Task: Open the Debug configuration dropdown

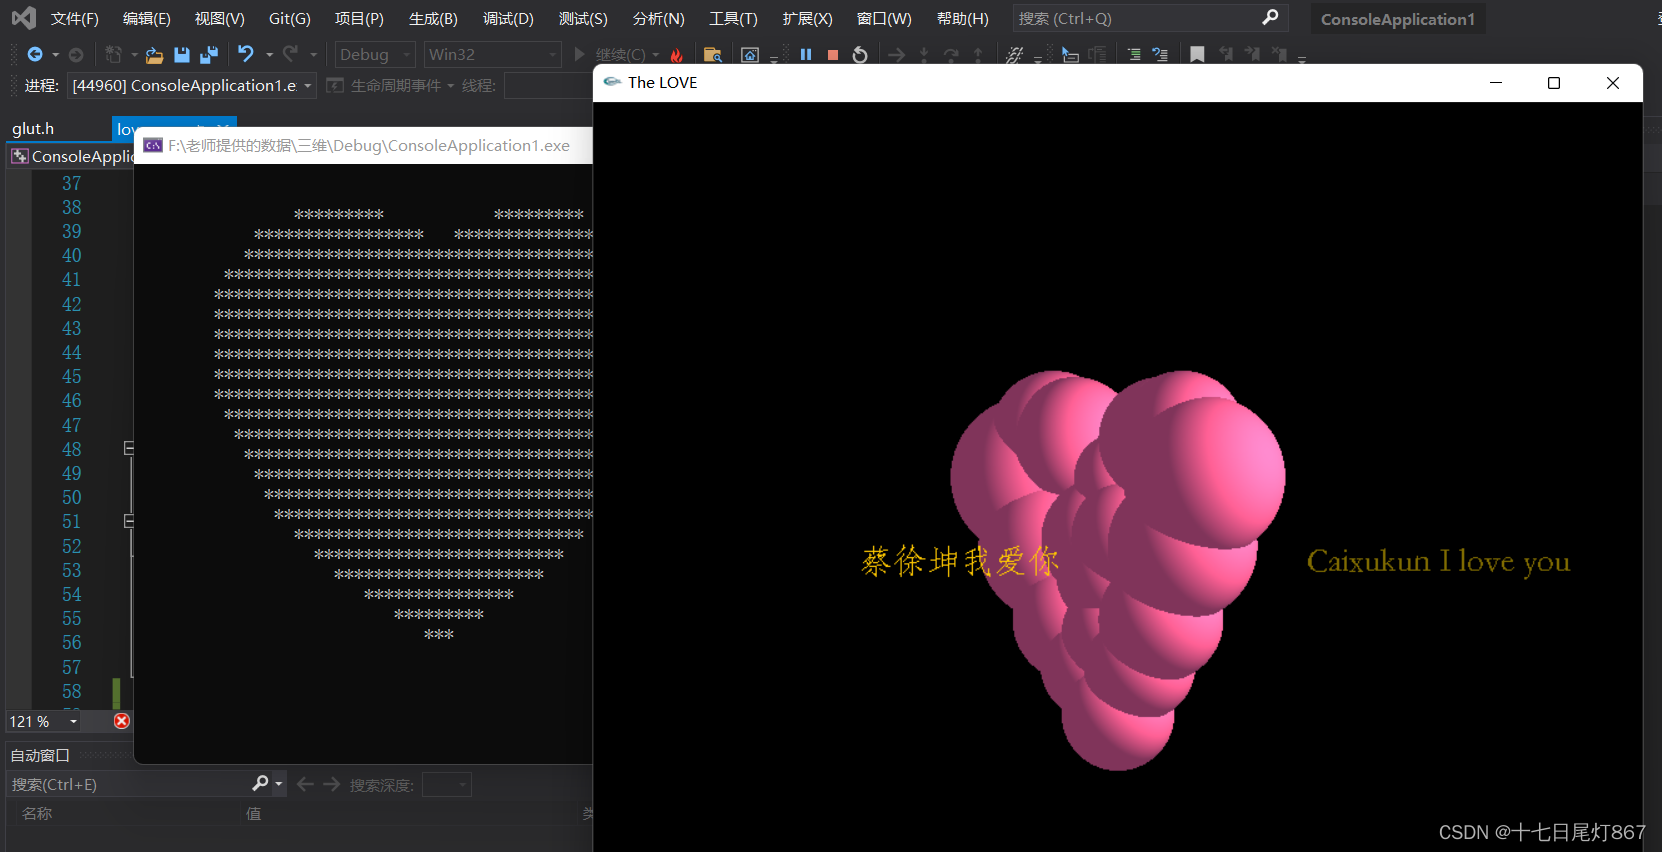Action: [x=375, y=54]
